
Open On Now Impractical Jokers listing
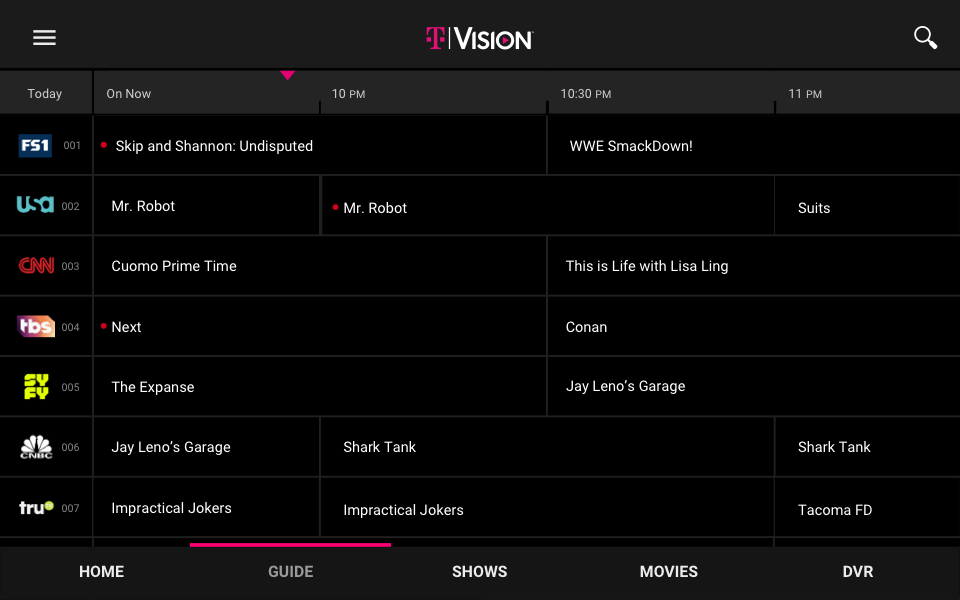(207, 508)
